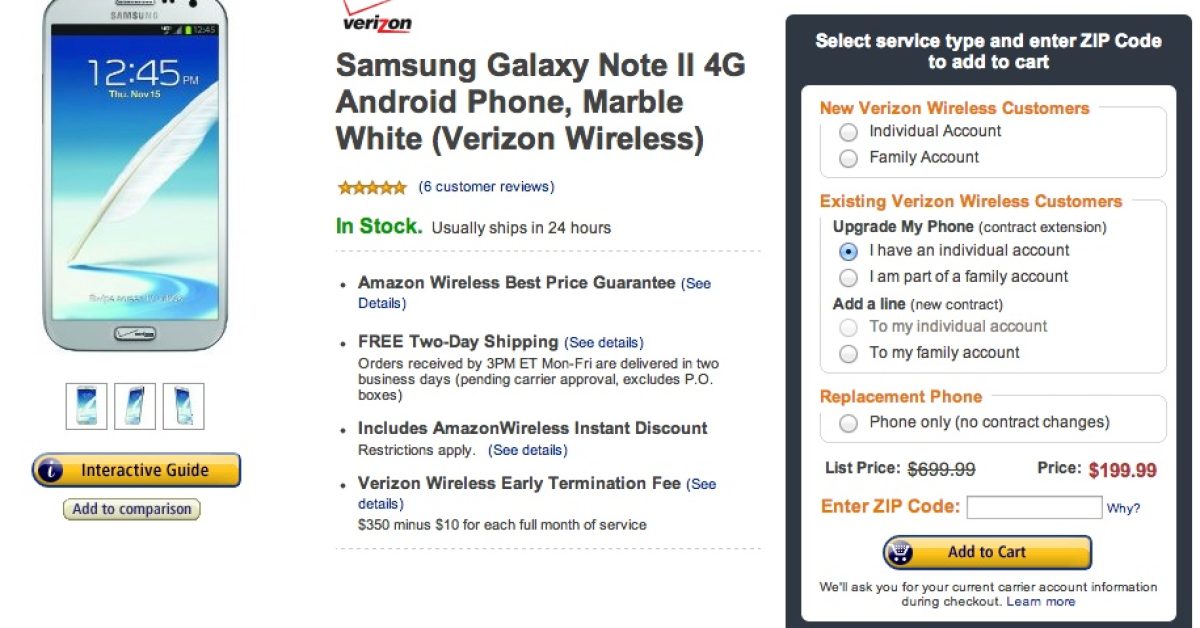Click the Verizon logo

click(x=376, y=19)
